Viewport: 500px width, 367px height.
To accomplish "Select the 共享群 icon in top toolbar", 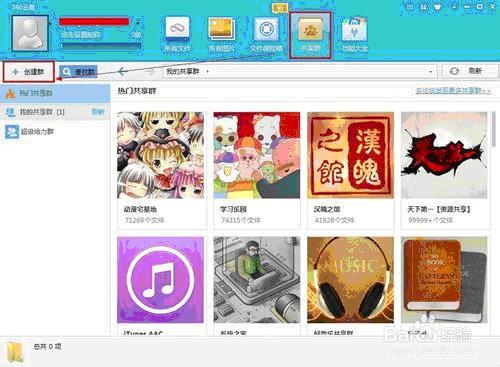I will pyautogui.click(x=310, y=35).
